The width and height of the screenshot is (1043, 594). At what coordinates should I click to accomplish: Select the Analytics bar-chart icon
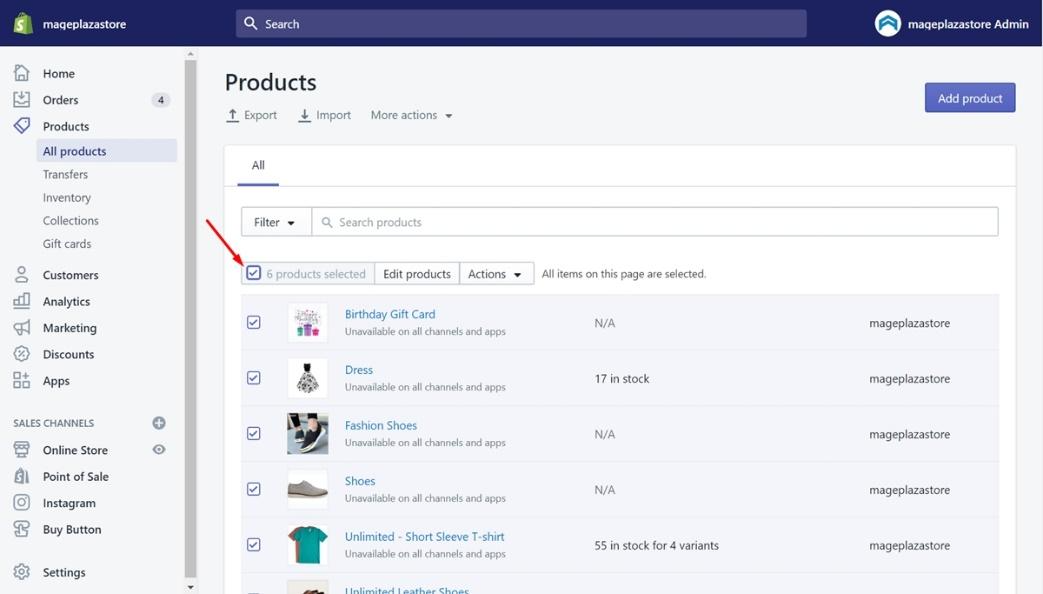point(22,301)
